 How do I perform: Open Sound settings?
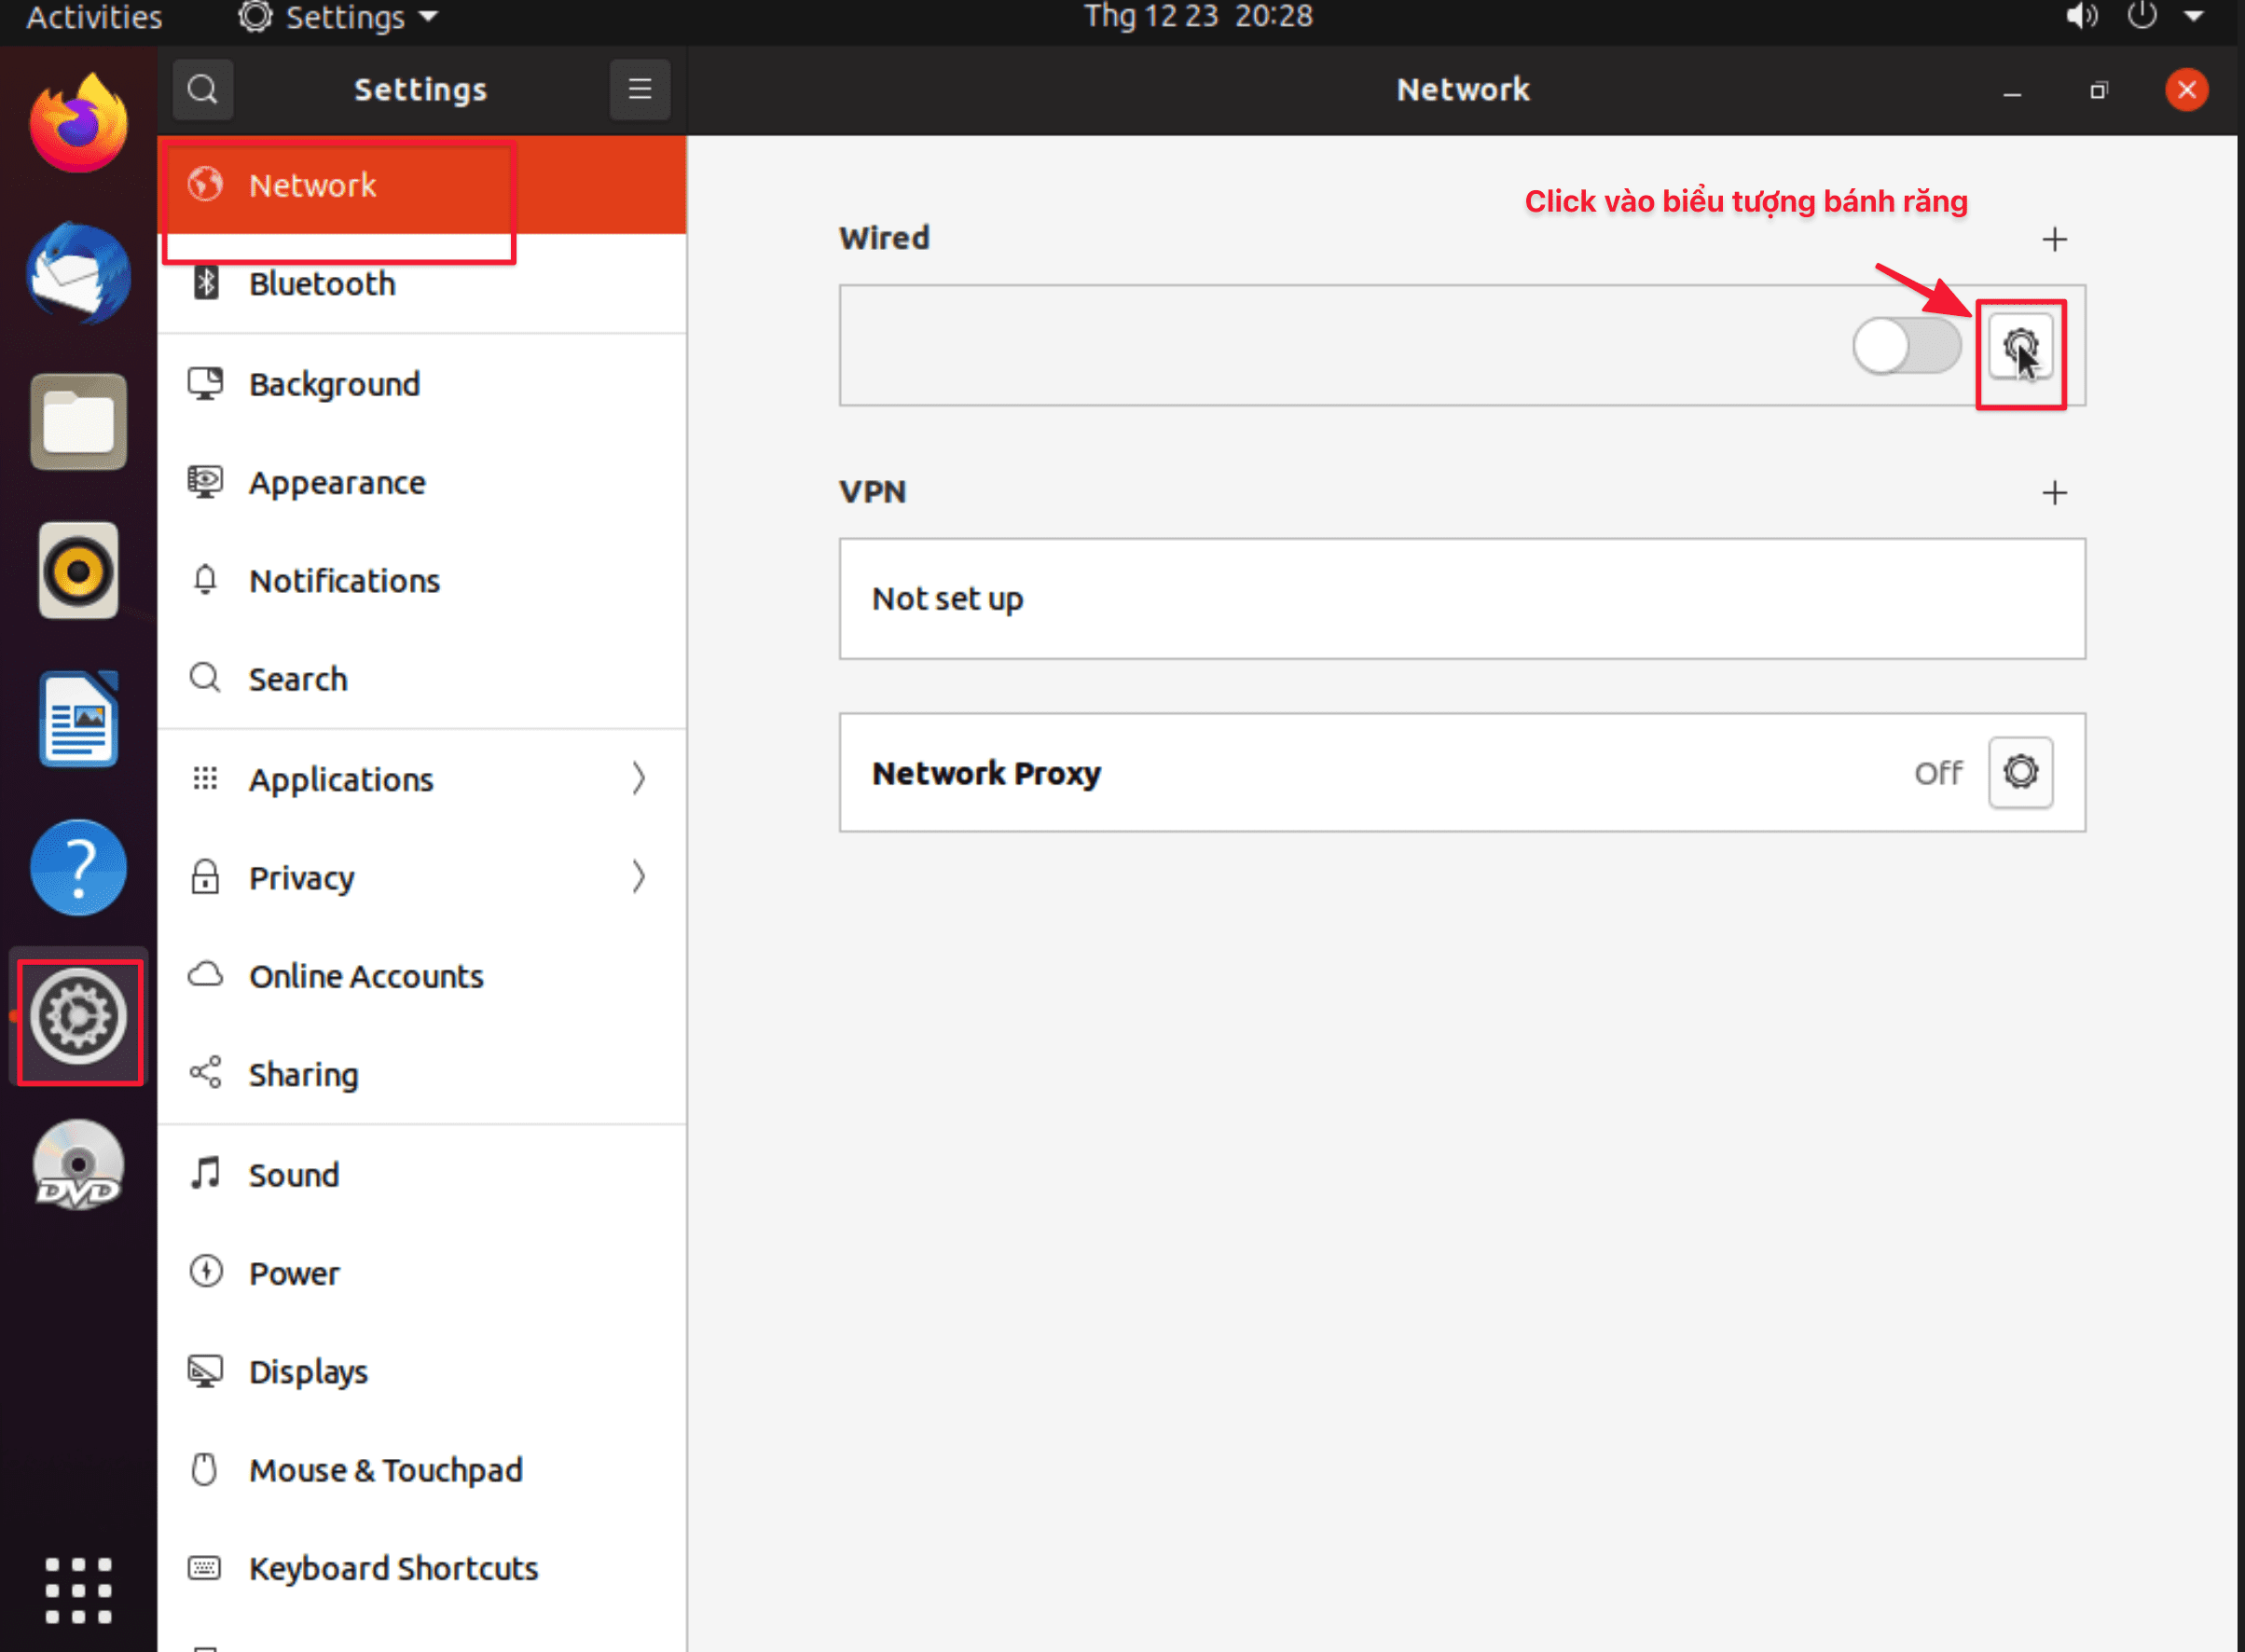(x=293, y=1174)
